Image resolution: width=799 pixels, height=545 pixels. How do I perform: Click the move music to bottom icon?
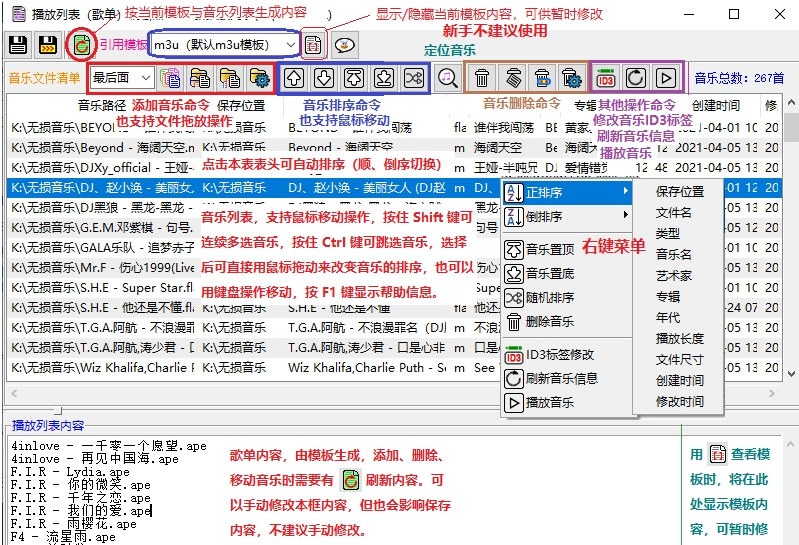384,77
